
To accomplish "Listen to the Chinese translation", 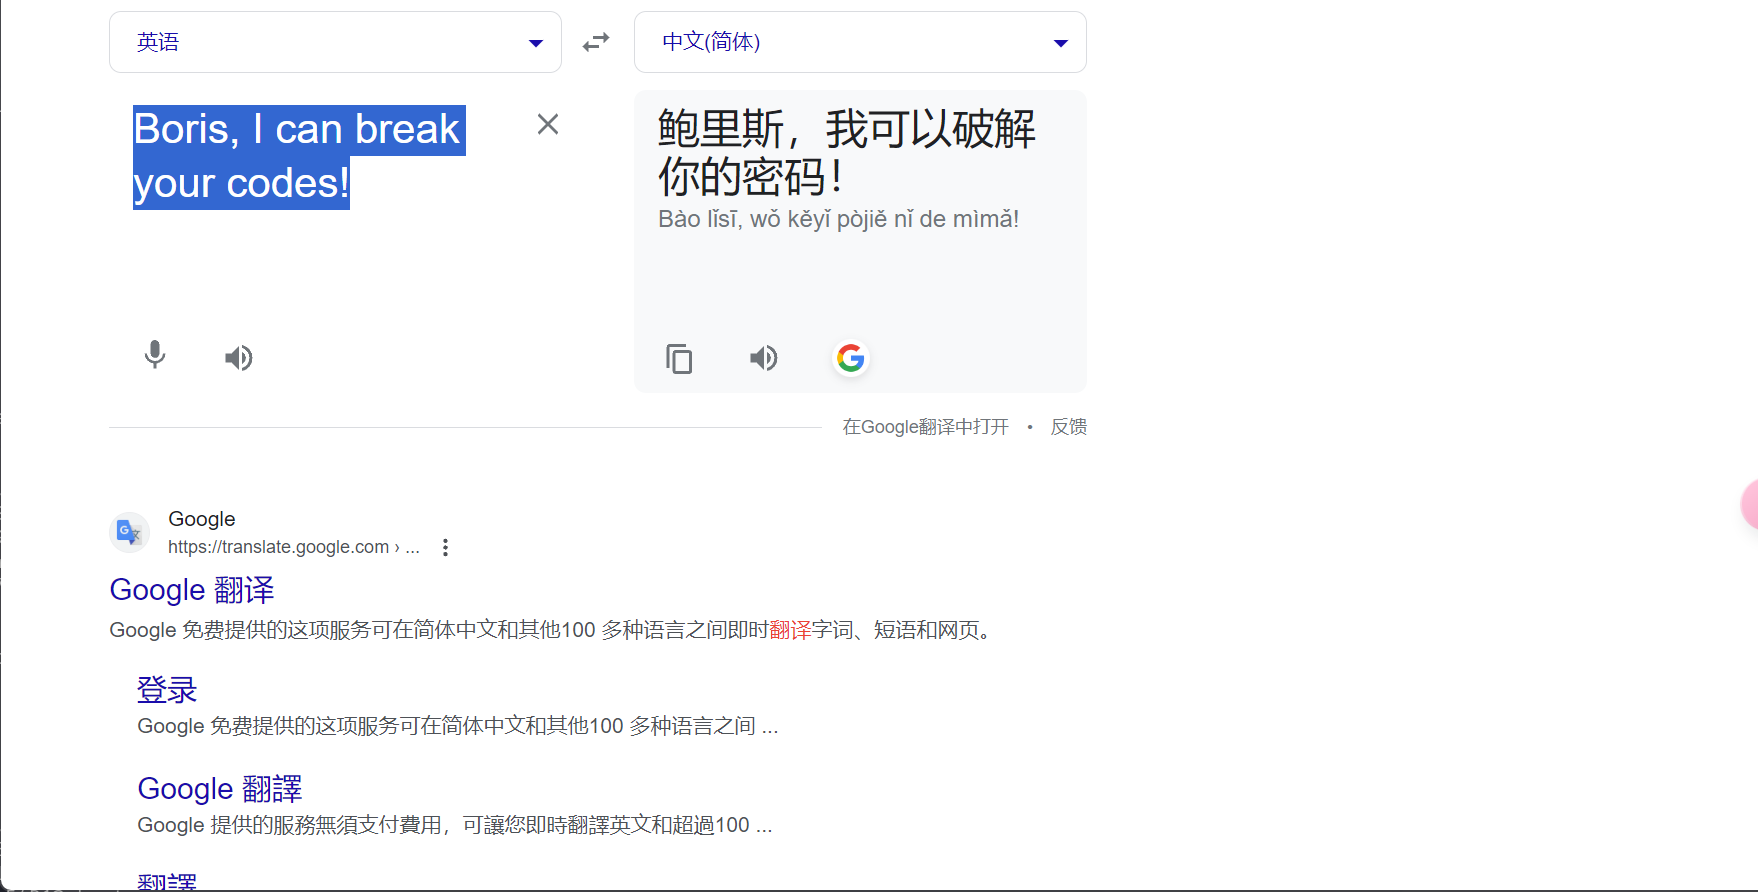I will tap(764, 358).
